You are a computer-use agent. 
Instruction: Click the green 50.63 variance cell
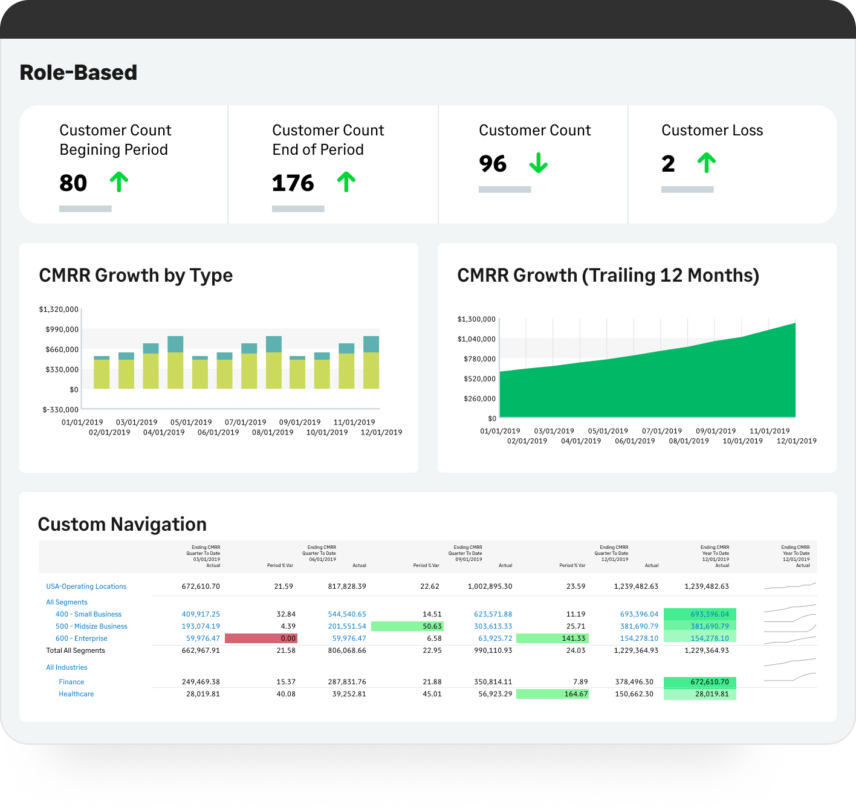point(407,626)
